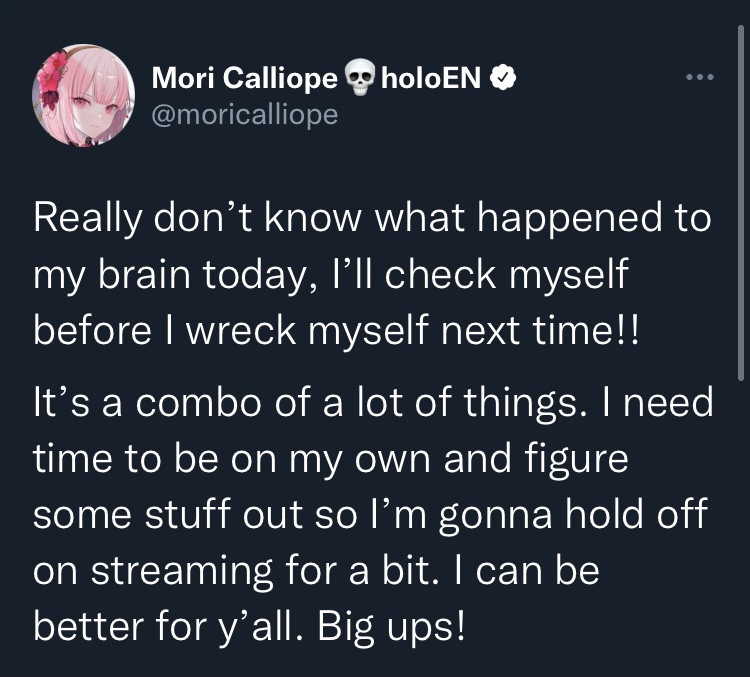
Task: Open the @moricalliope handle link
Action: click(245, 114)
